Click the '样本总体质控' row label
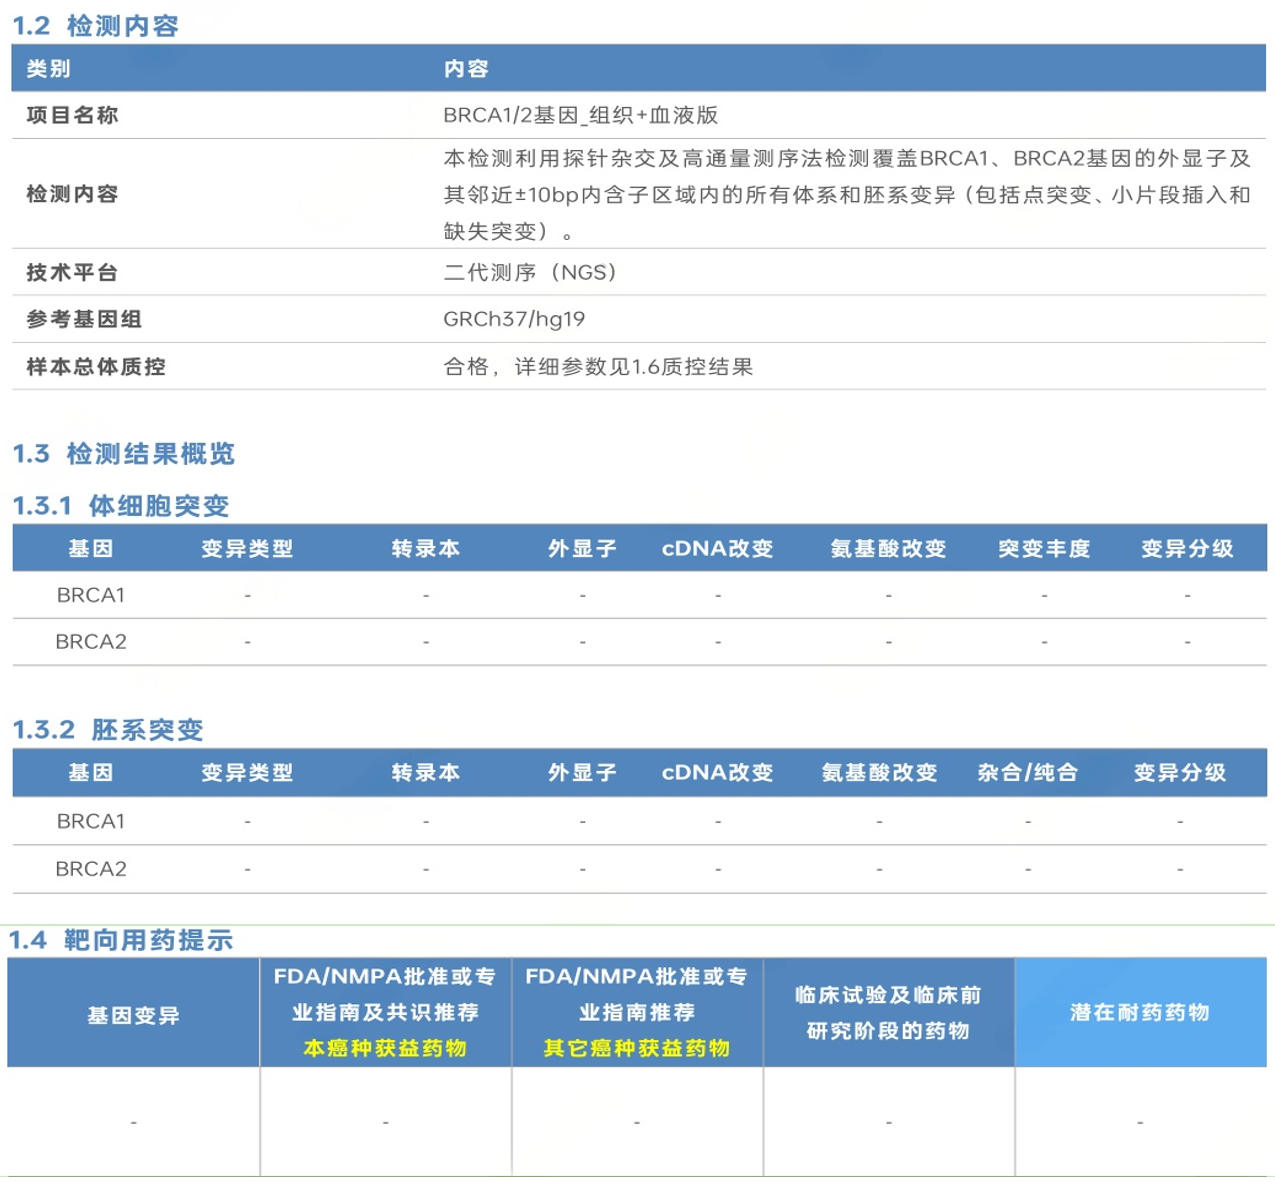Image resolution: width=1275 pixels, height=1182 pixels. pos(96,367)
